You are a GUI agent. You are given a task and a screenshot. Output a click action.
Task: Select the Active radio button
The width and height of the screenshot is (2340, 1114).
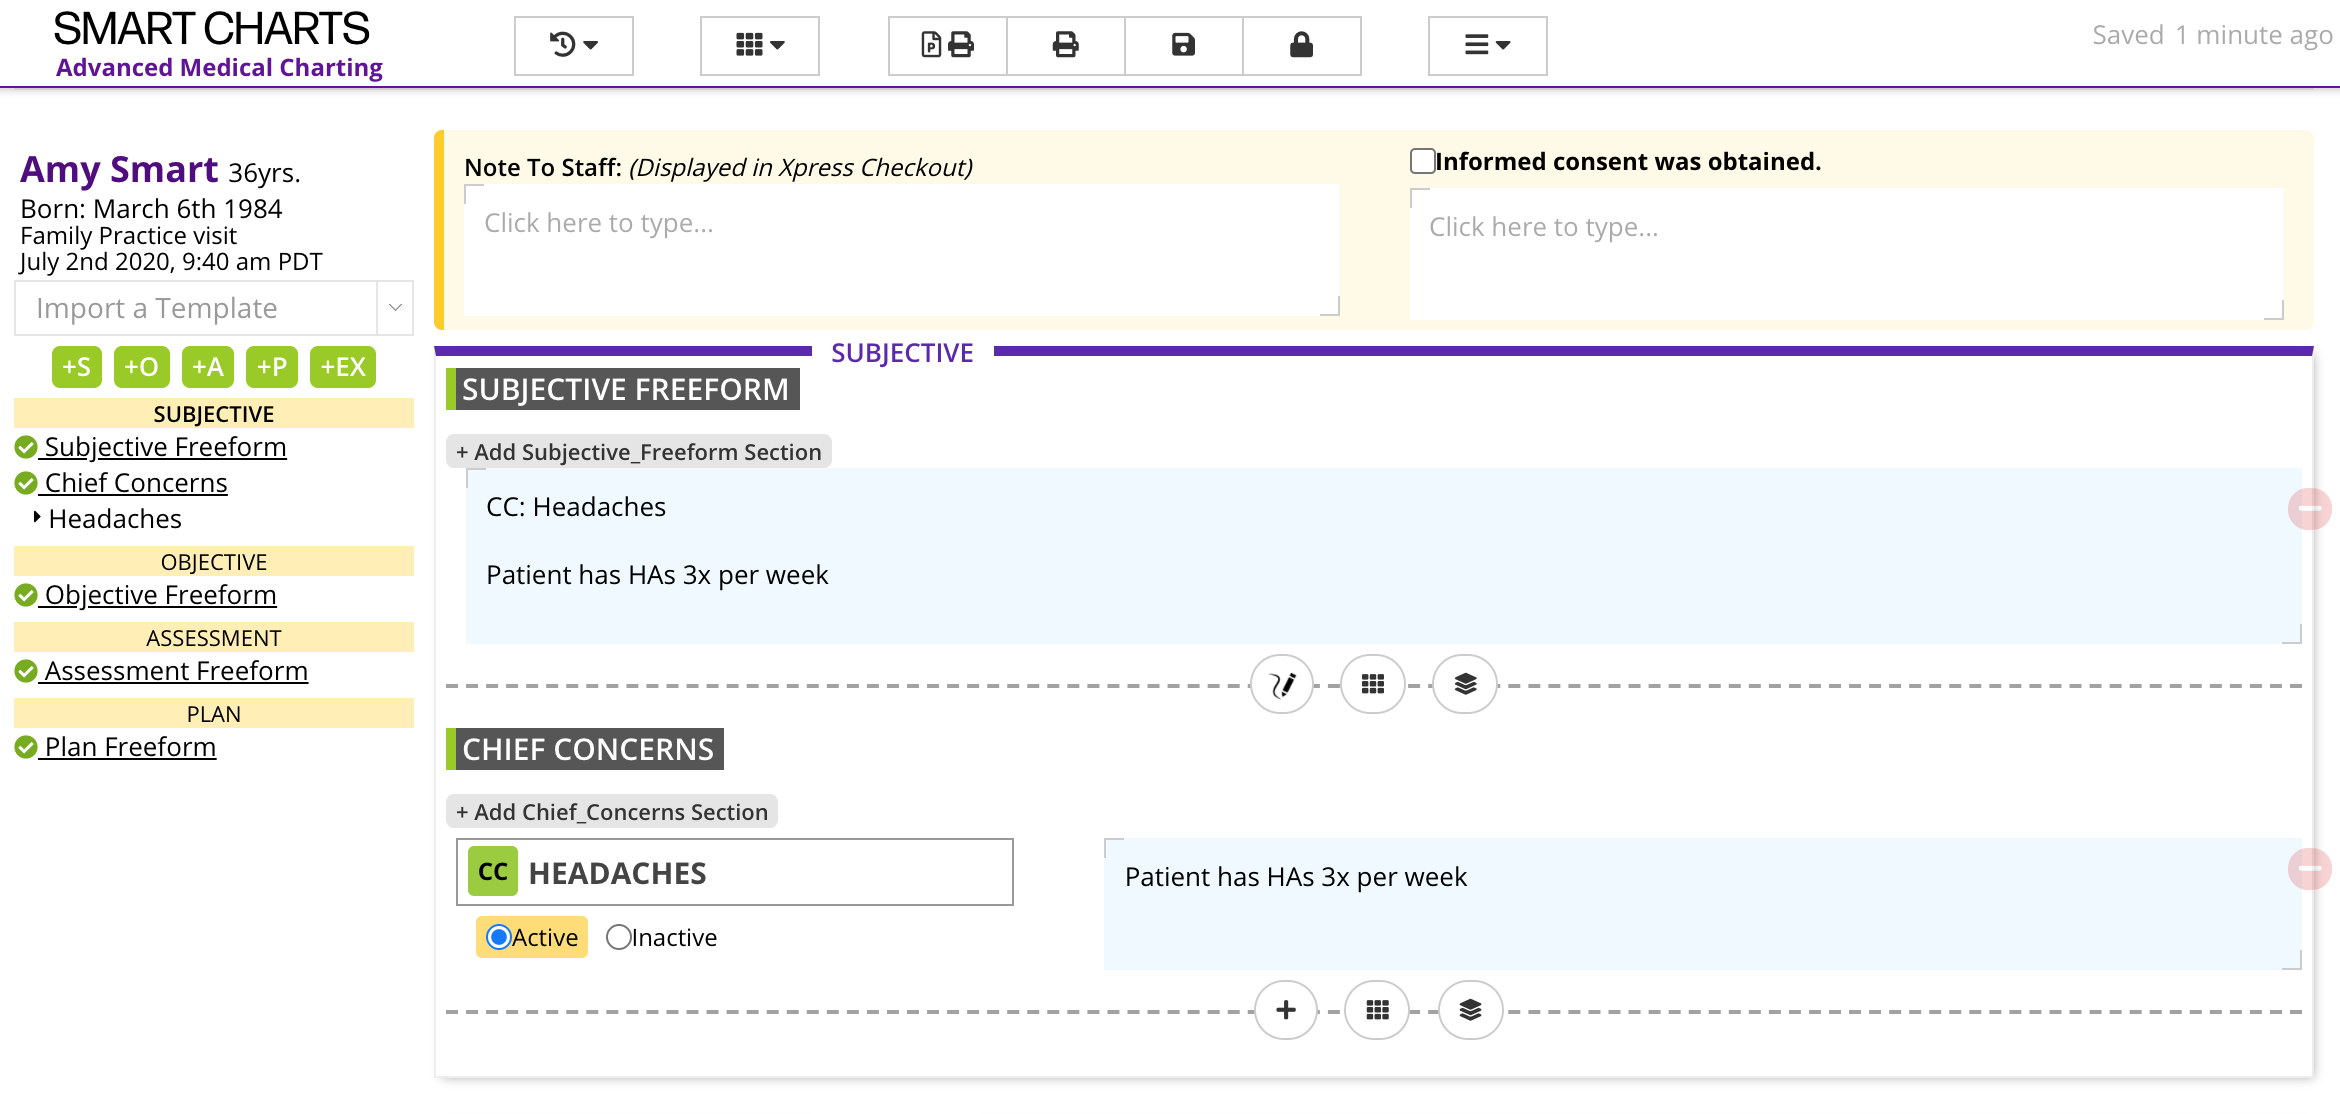point(498,937)
